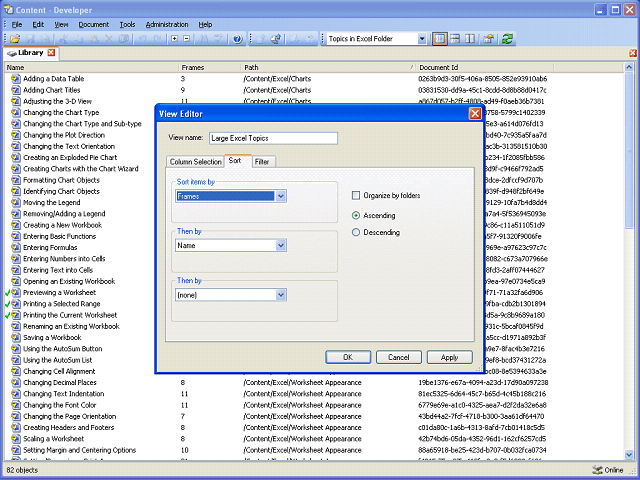Click the Undo toolbar icon
Image resolution: width=640 pixels, height=480 pixels.
coord(142,39)
